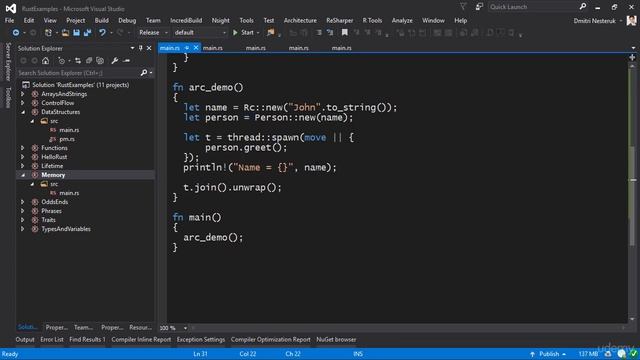The image size is (640, 360).
Task: Save the current file with Save icon
Action: click(76, 33)
